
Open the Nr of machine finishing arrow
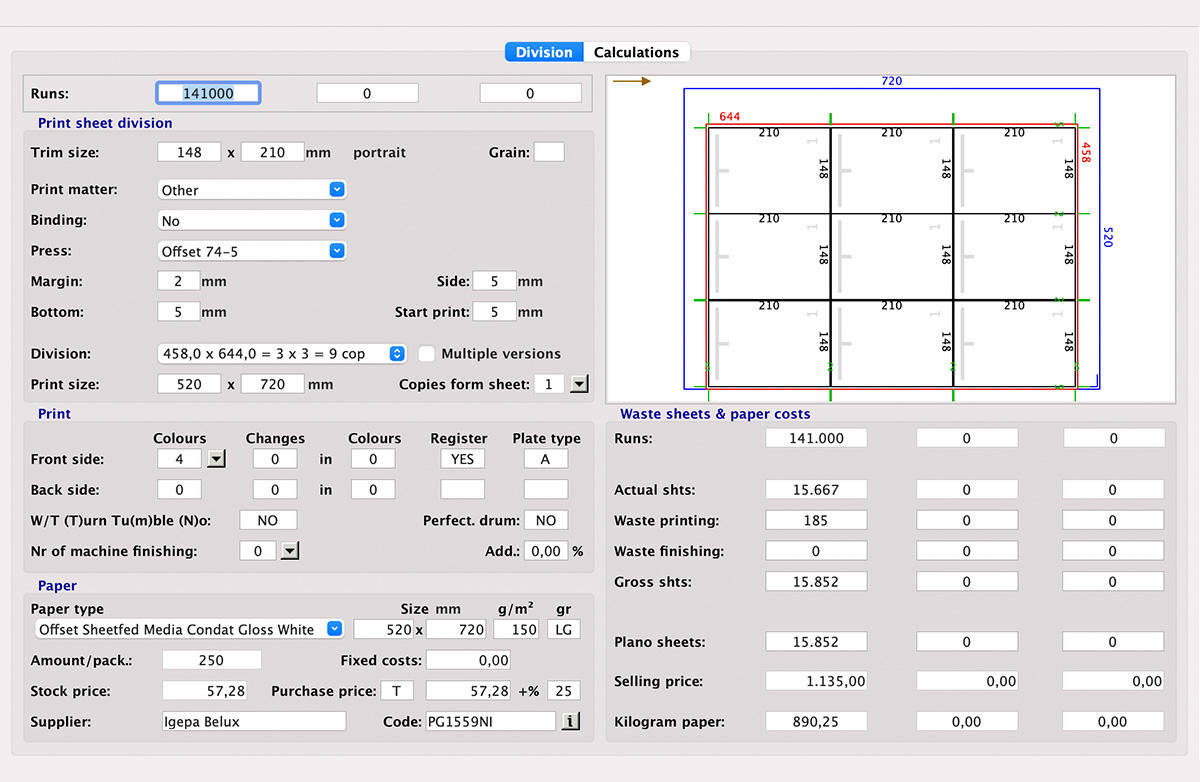point(290,550)
